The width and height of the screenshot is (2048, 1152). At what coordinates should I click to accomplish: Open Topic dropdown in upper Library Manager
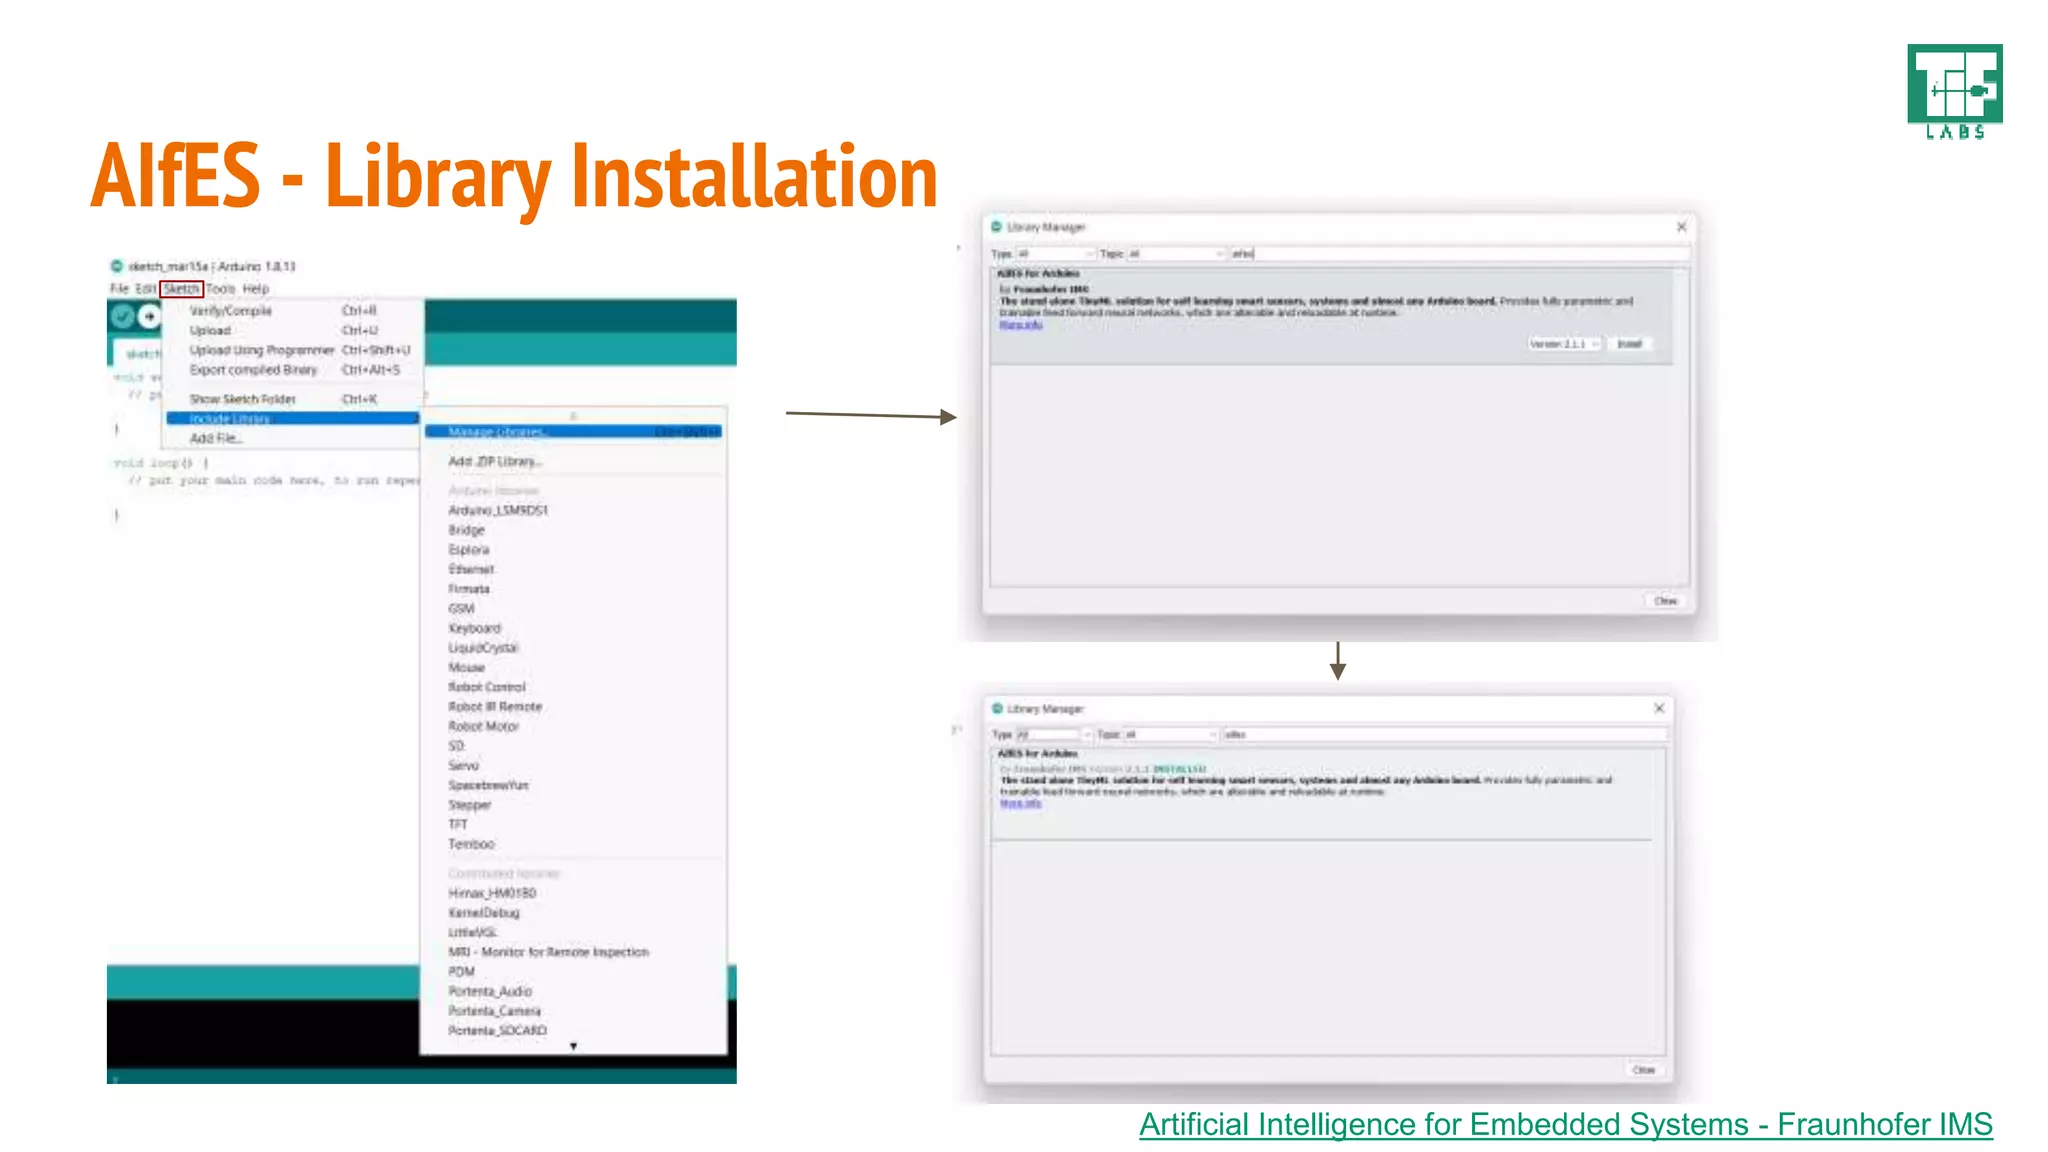(1176, 254)
